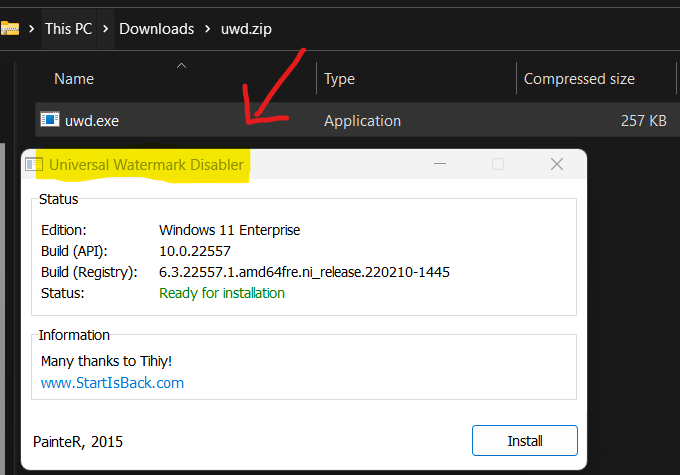Viewport: 680px width, 475px height.
Task: Sort files by the Type column header
Action: pos(339,79)
